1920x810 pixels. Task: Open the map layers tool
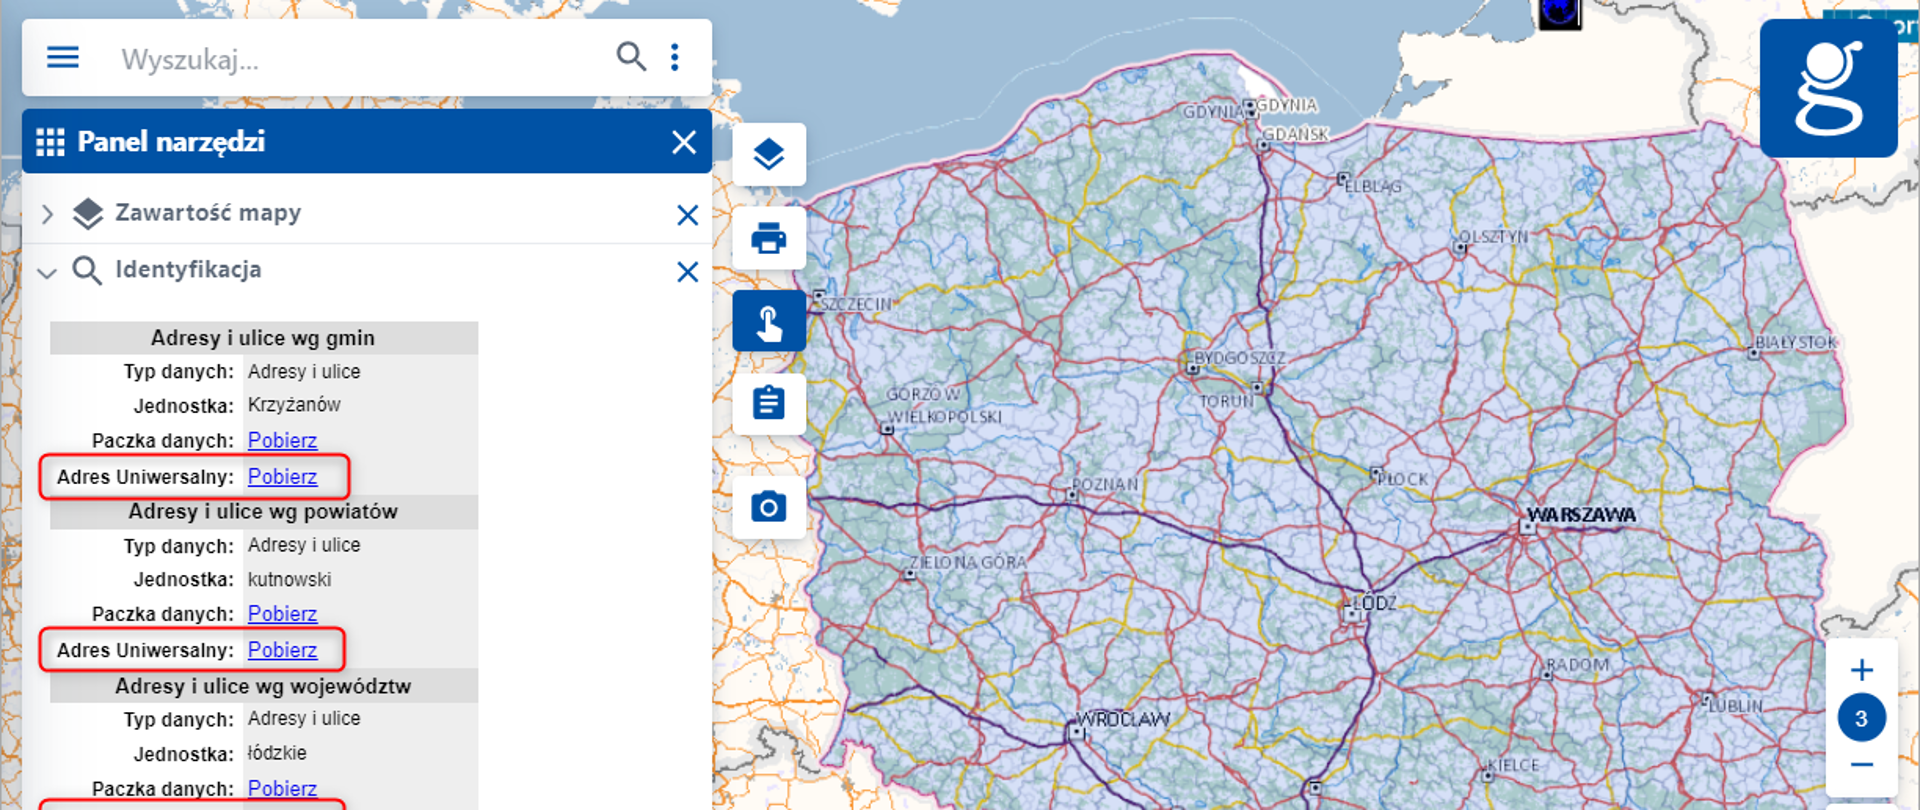click(x=768, y=155)
